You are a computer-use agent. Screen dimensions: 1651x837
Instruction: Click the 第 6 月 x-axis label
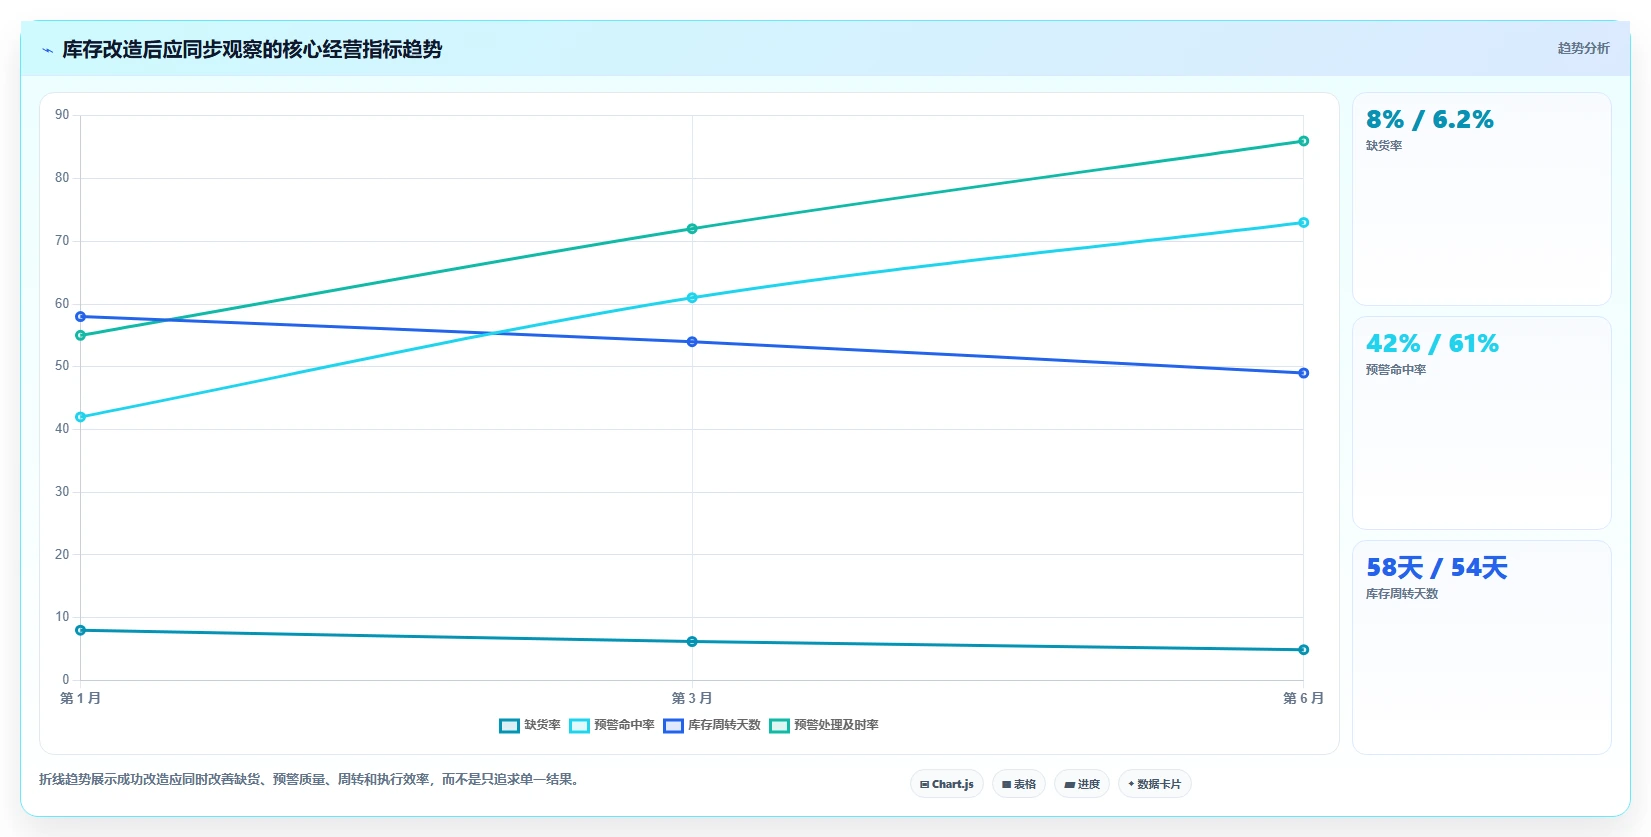tap(1303, 698)
